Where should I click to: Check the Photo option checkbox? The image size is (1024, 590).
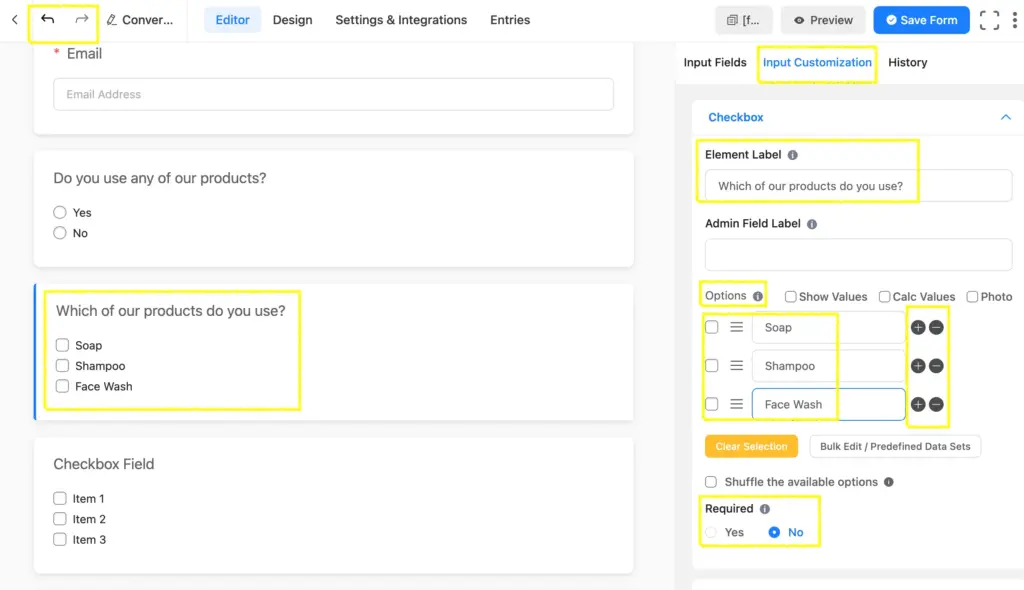971,296
